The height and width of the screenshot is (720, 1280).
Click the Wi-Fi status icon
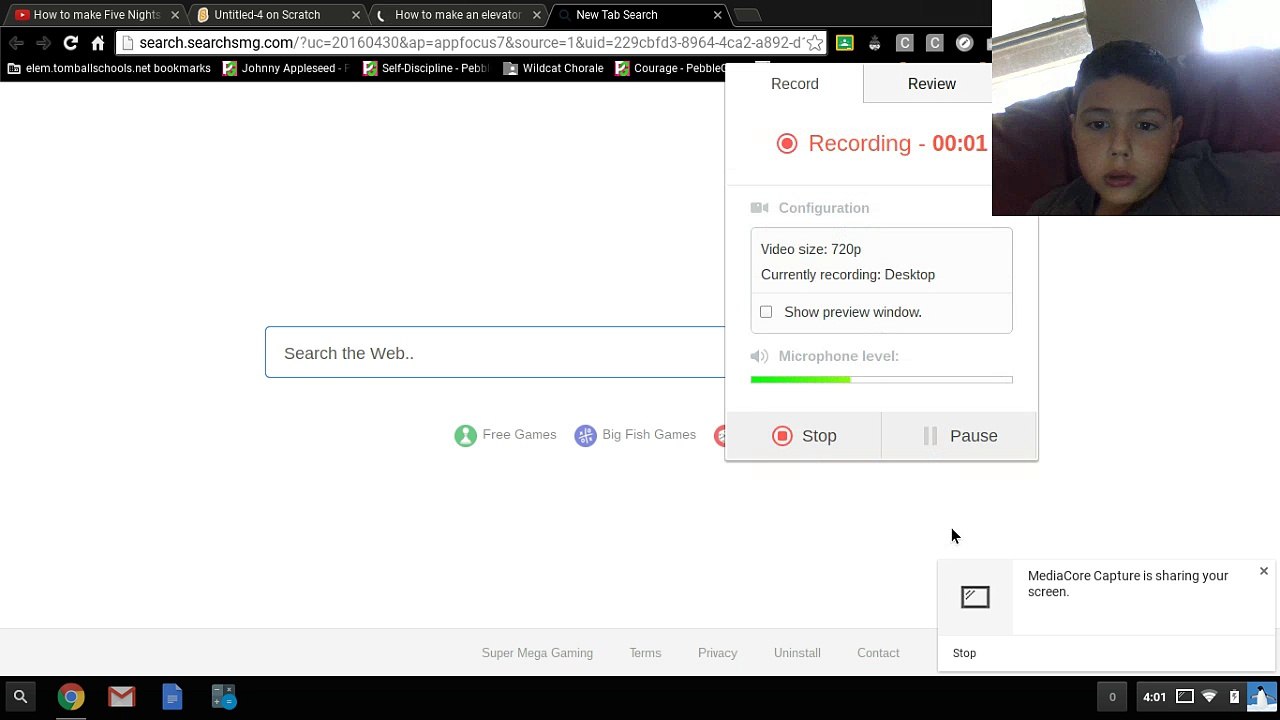(x=1210, y=697)
